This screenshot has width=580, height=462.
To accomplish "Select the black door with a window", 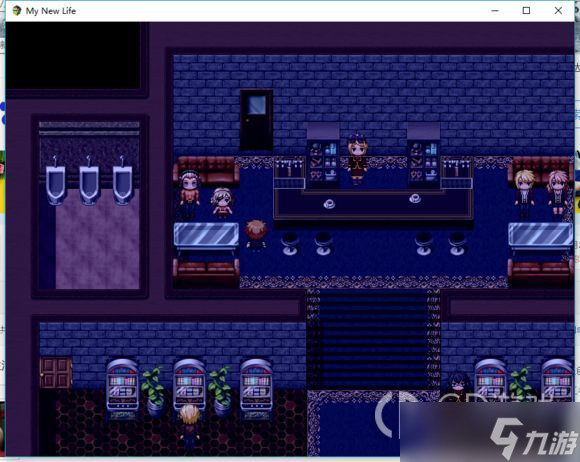I will pos(256,120).
